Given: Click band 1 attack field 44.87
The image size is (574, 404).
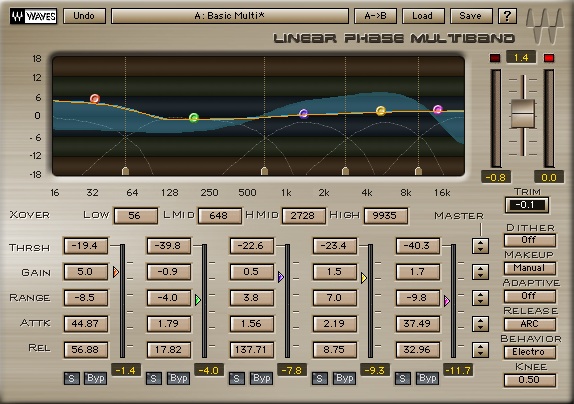Looking at the screenshot, I should click(86, 324).
